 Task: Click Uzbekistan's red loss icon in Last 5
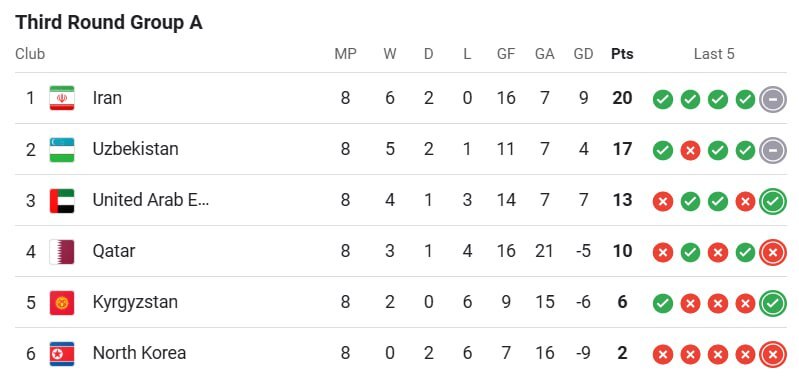click(x=690, y=151)
